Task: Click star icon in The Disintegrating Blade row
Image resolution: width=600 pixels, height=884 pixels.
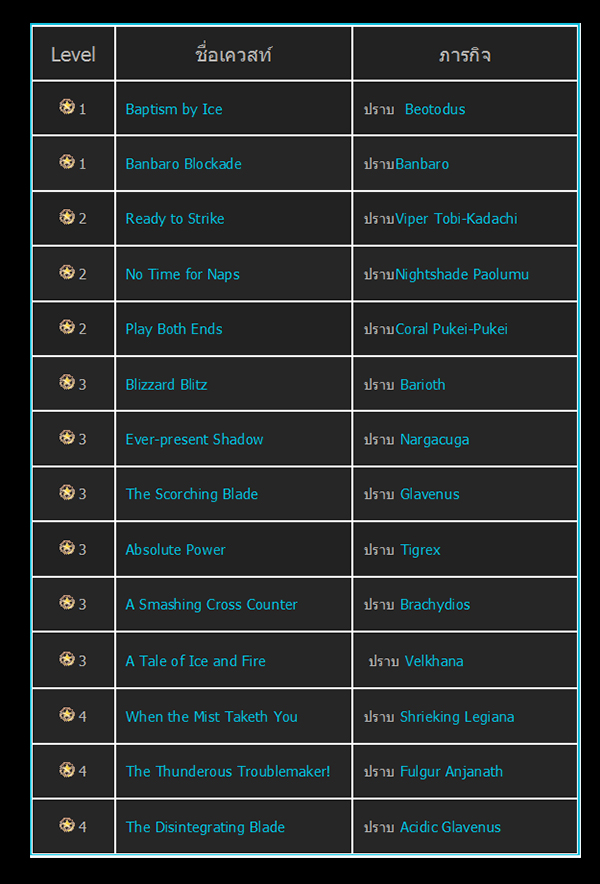Action: tap(67, 825)
